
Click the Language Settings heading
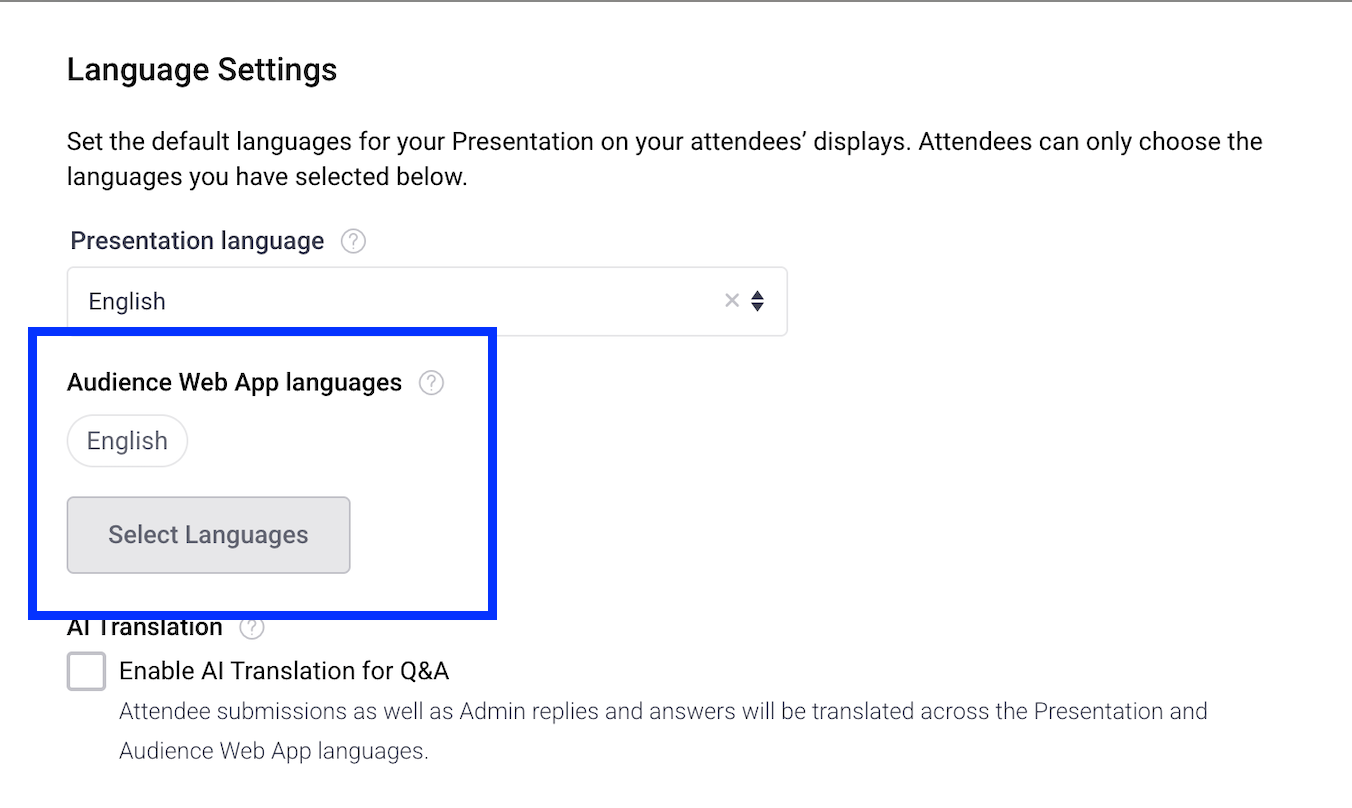pyautogui.click(x=202, y=70)
